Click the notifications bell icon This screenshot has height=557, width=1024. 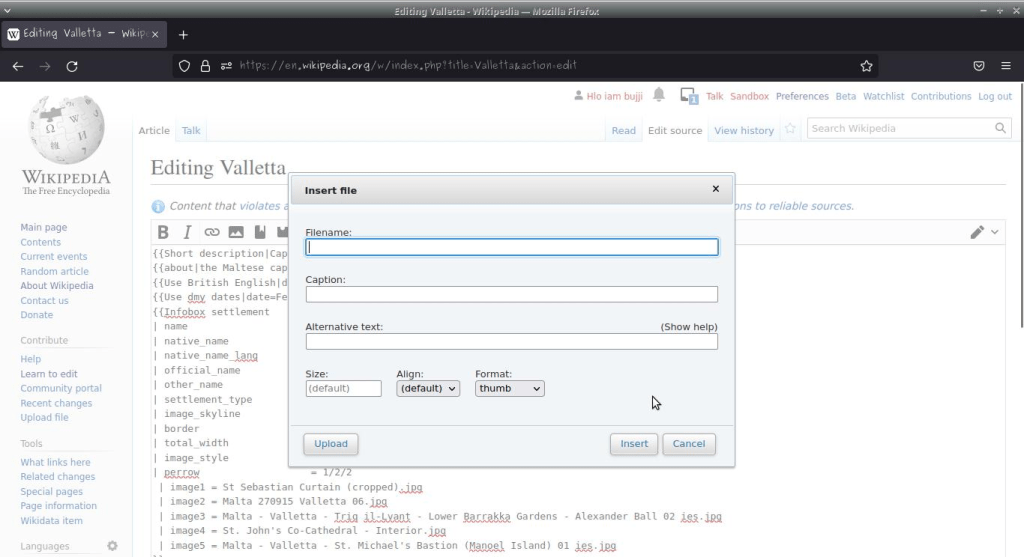pos(659,95)
